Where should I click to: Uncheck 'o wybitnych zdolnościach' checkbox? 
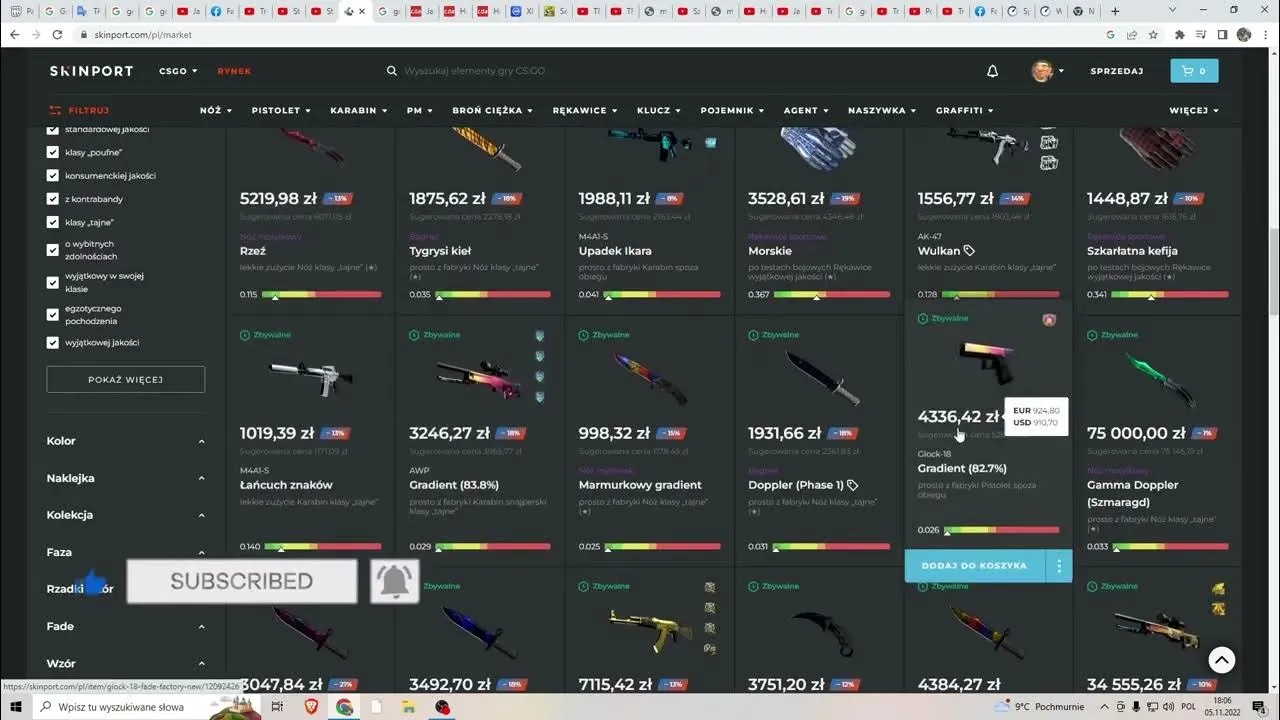click(53, 250)
